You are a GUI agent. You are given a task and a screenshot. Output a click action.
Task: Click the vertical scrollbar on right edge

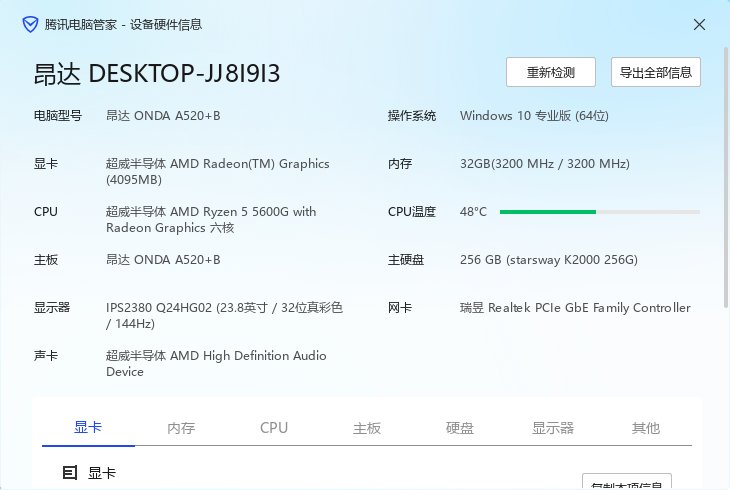pos(726,177)
